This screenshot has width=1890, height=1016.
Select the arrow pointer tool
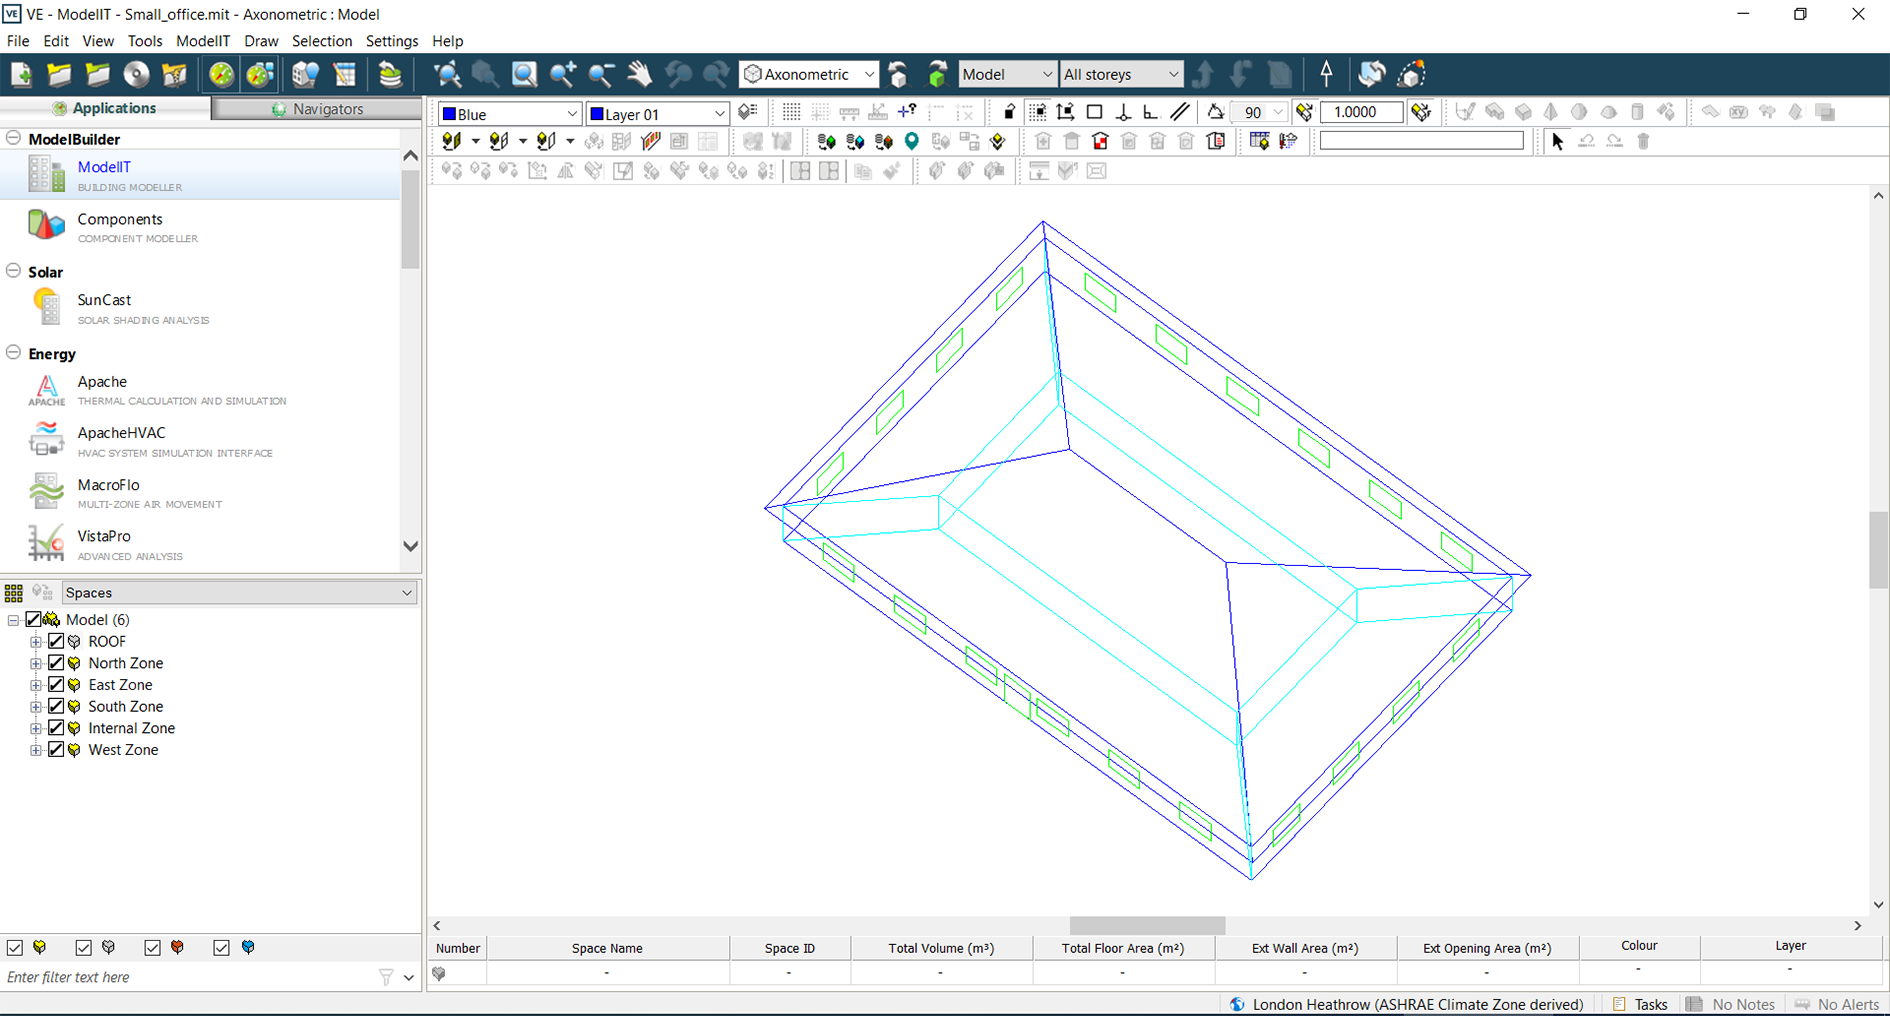tap(1557, 142)
